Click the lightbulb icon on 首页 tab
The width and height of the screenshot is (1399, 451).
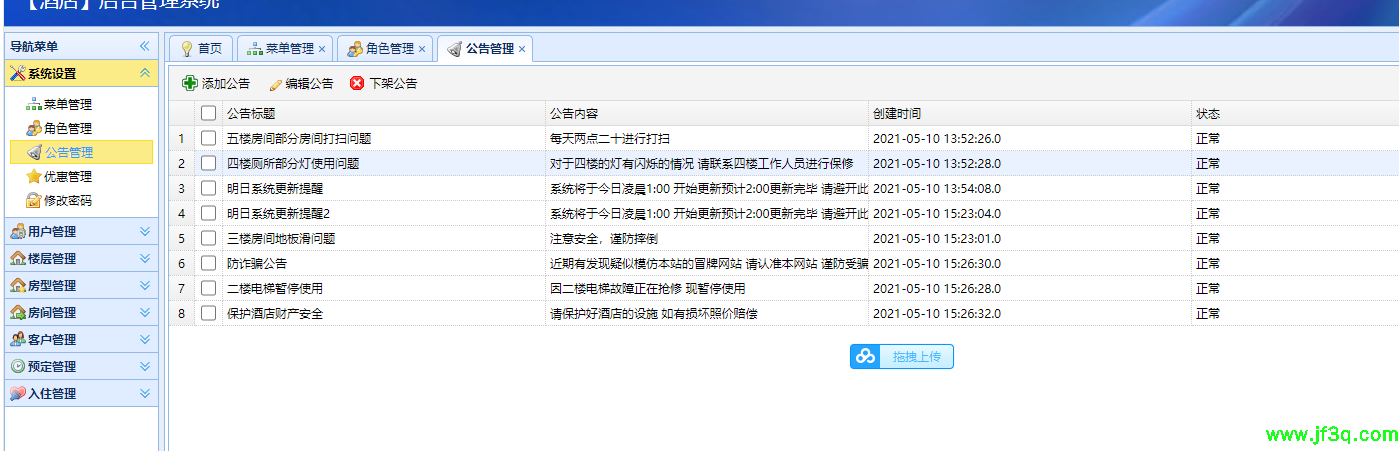coord(186,48)
